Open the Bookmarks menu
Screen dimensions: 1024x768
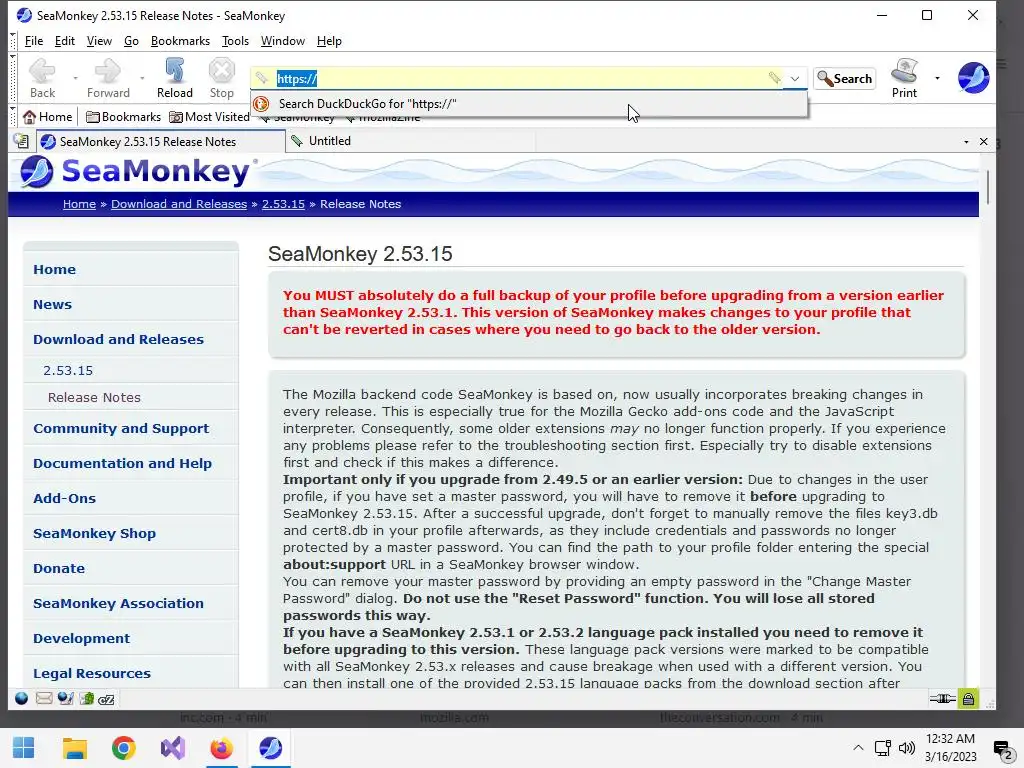pyautogui.click(x=180, y=41)
